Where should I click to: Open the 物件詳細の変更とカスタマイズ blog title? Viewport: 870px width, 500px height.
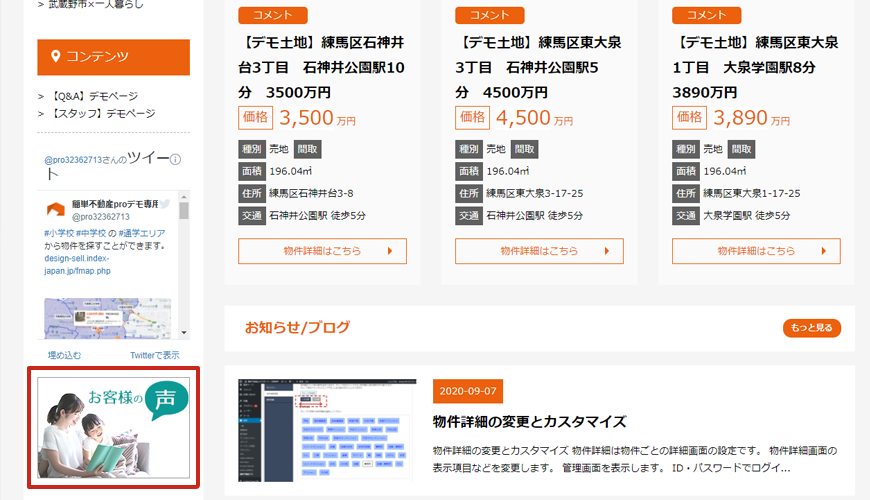click(529, 421)
